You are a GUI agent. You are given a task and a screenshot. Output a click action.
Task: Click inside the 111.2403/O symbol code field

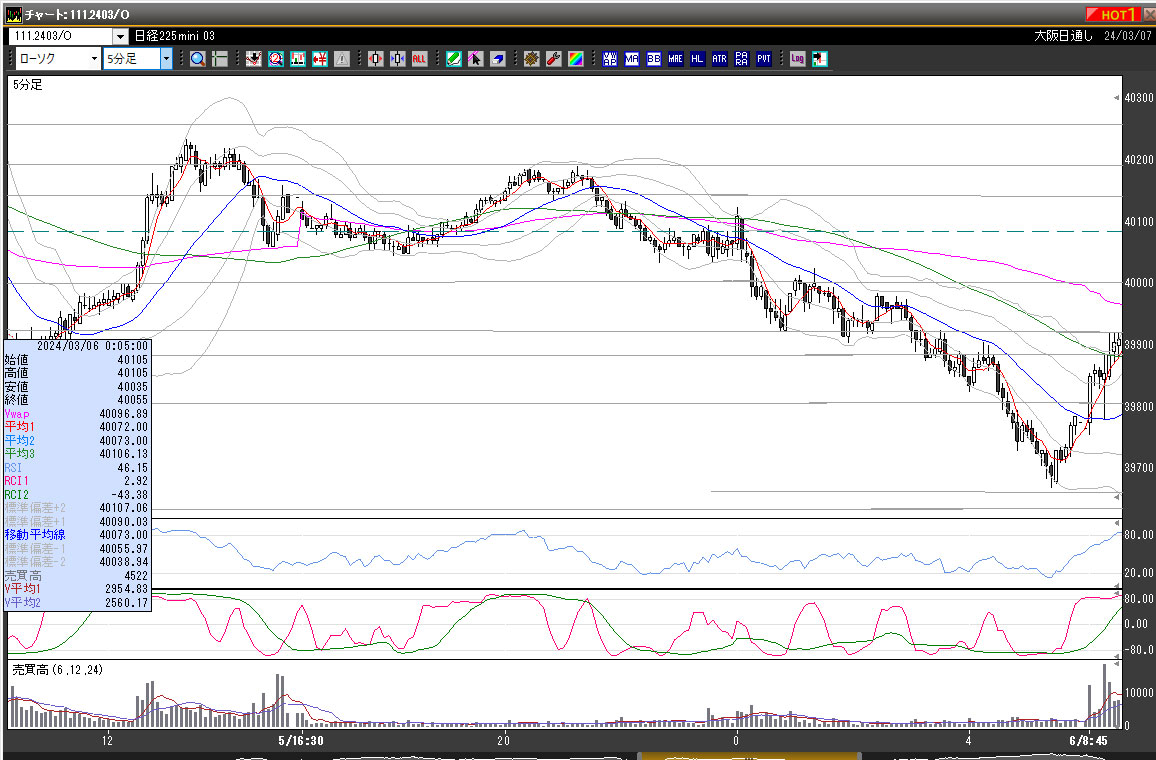coord(60,37)
